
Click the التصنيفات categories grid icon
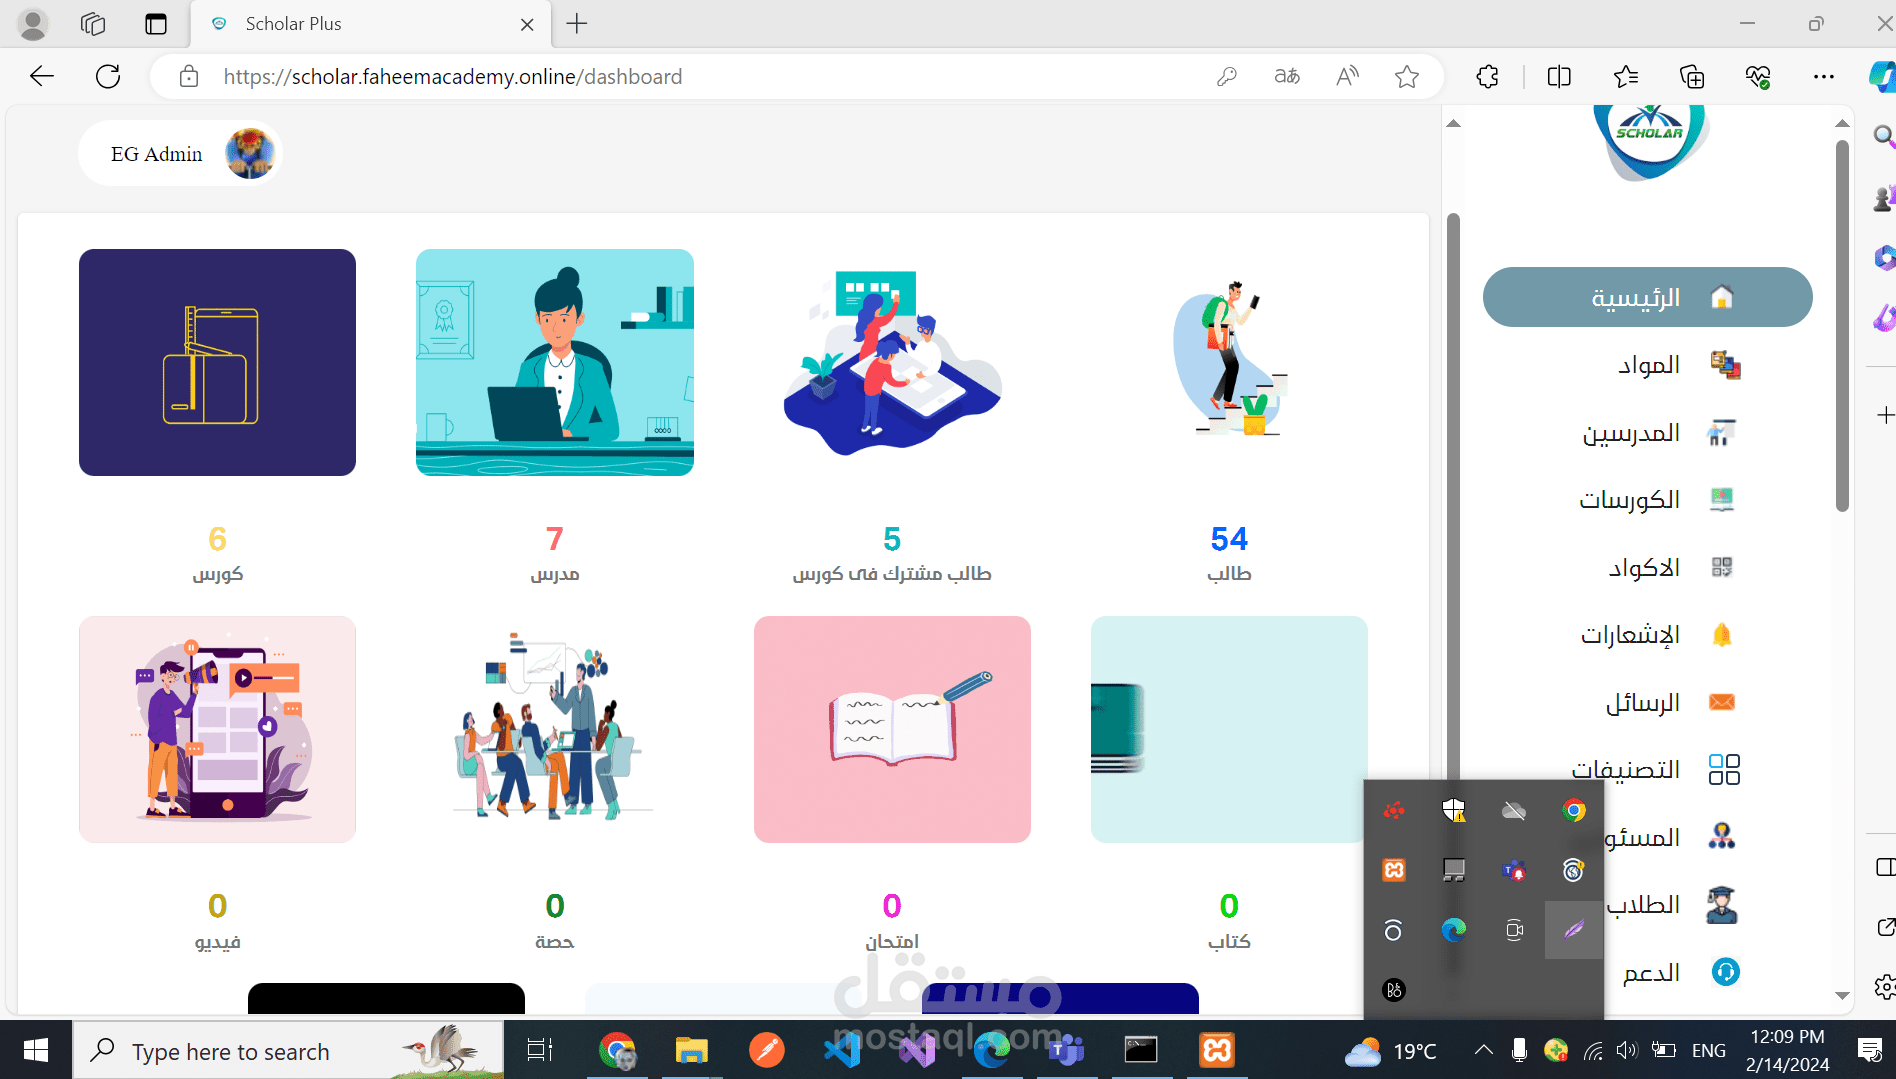(1724, 770)
